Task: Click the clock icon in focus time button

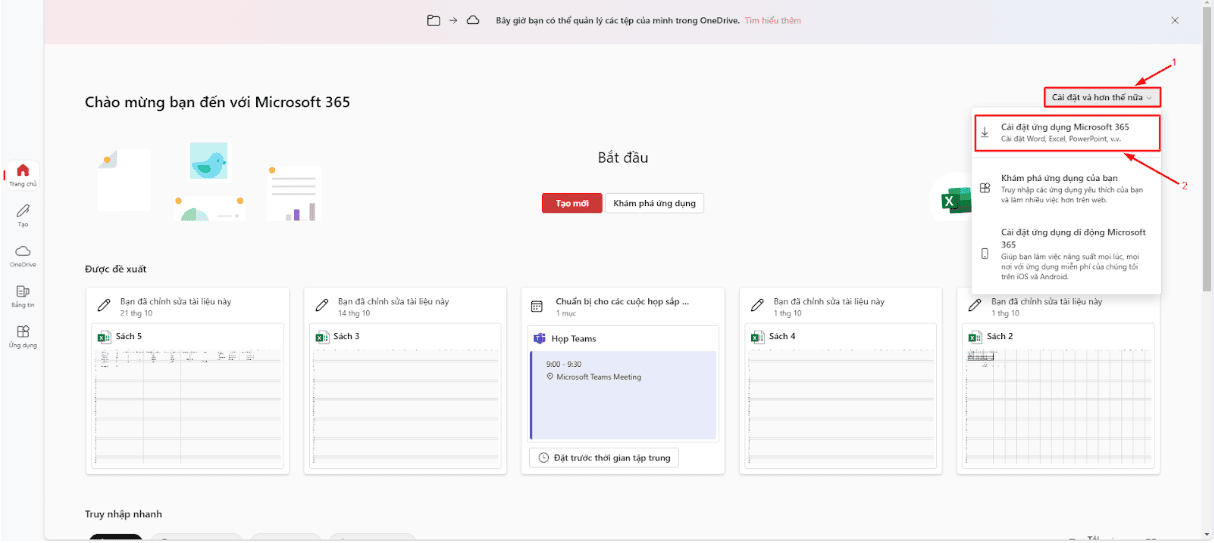Action: 544,457
